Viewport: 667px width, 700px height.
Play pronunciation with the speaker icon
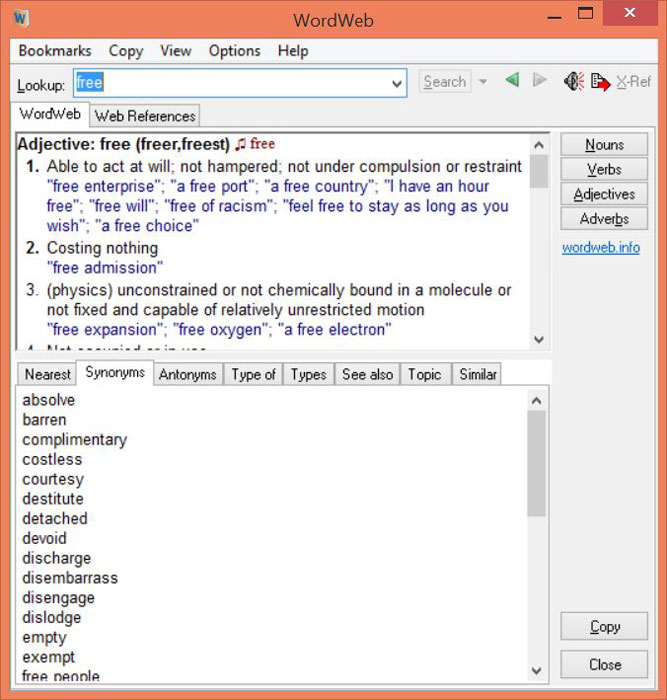click(574, 81)
